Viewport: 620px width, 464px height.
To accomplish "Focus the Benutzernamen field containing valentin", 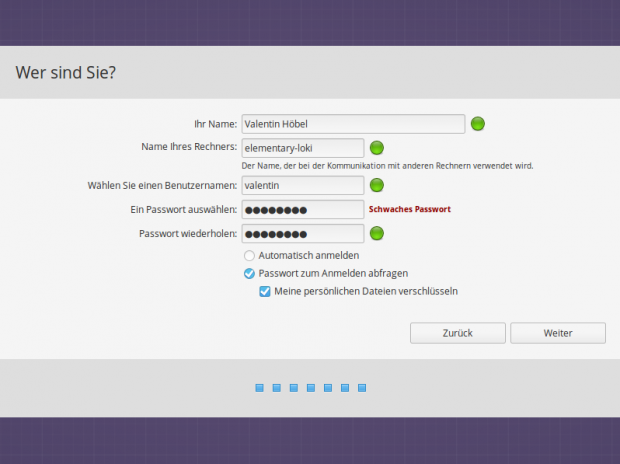I will 302,185.
